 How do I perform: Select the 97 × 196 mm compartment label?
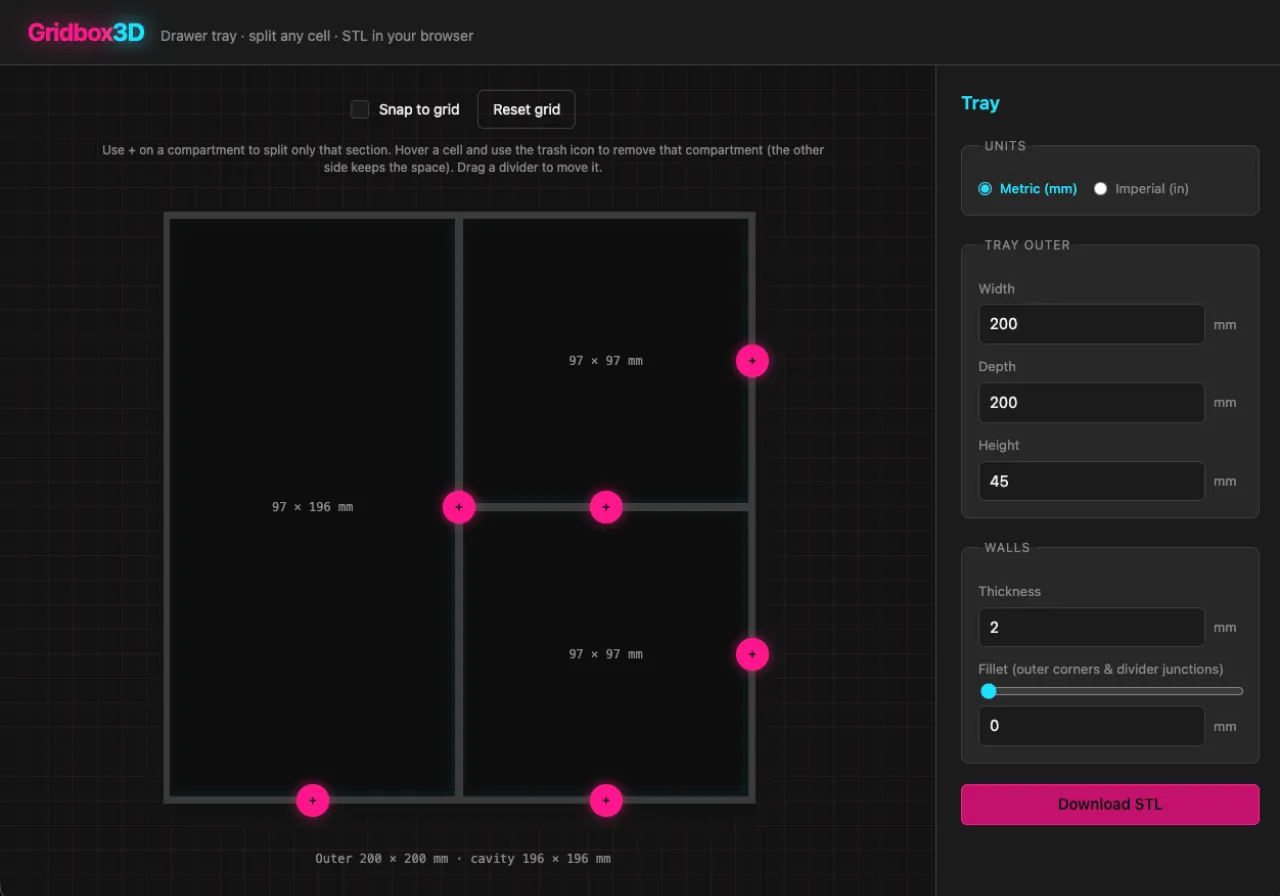(312, 507)
